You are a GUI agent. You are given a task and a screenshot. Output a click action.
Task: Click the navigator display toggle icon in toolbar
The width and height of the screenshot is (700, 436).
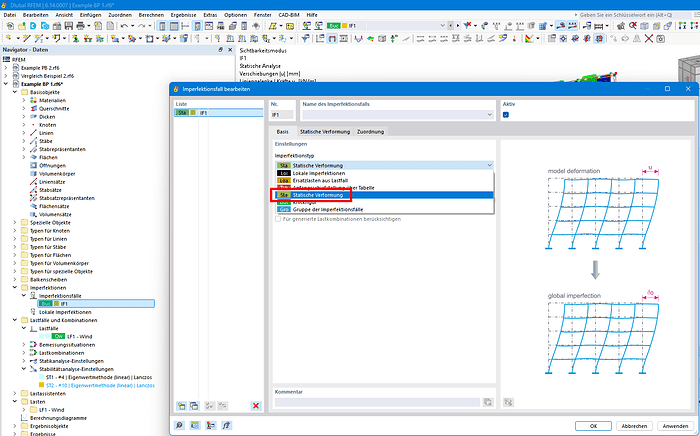[x=162, y=26]
